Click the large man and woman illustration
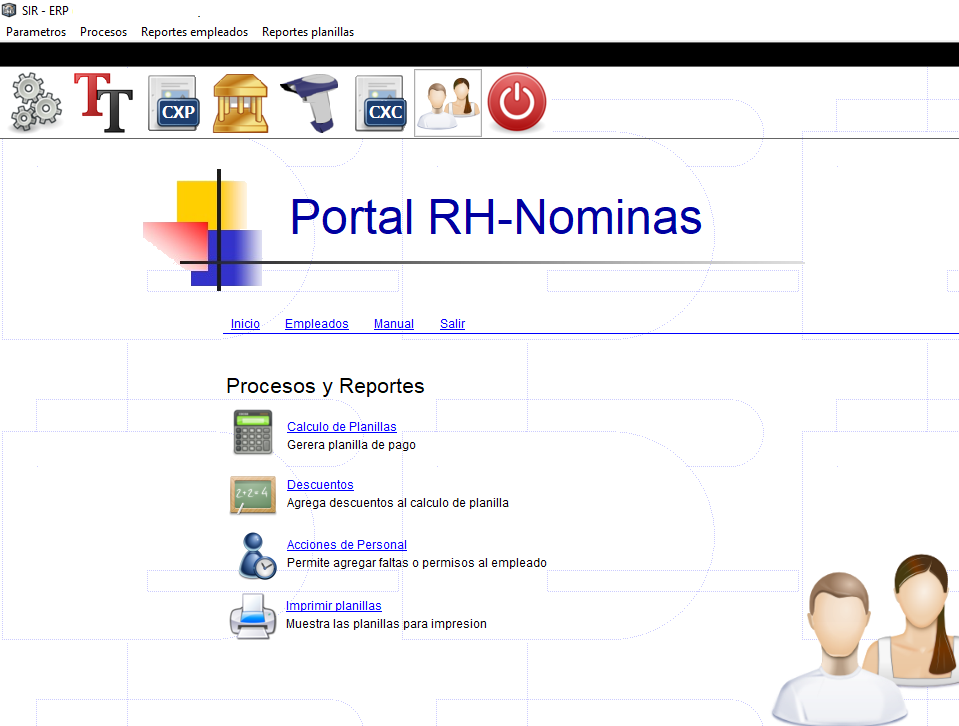This screenshot has height=726, width=959. point(865,639)
